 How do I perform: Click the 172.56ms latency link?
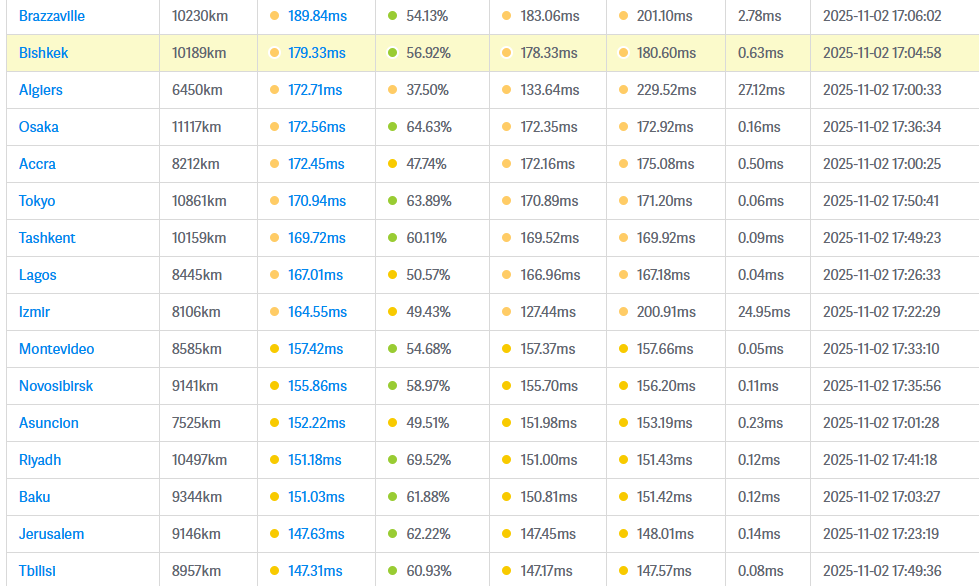click(x=317, y=127)
